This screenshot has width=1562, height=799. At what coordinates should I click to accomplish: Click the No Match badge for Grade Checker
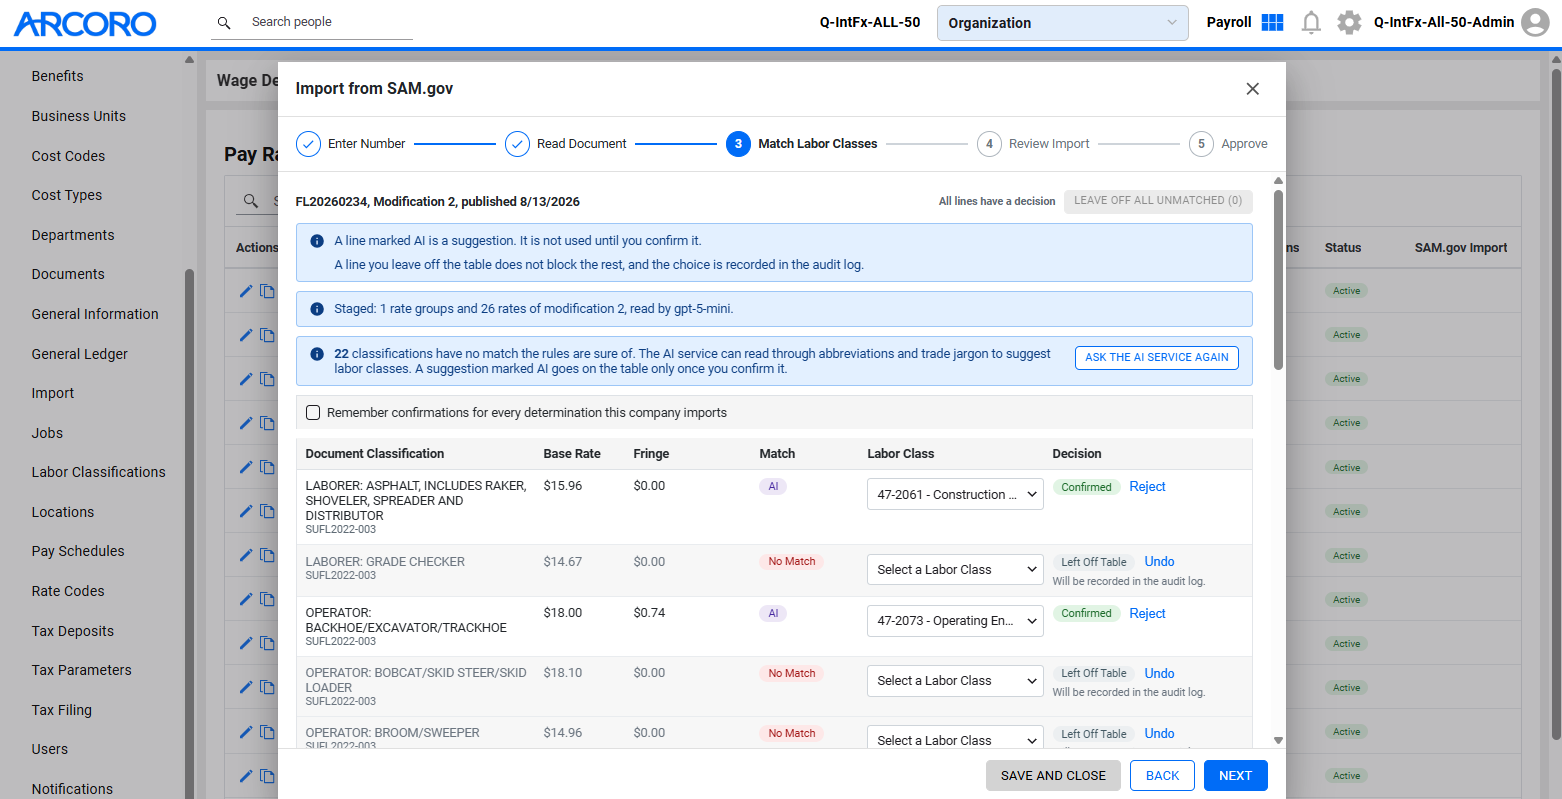[x=791, y=562]
